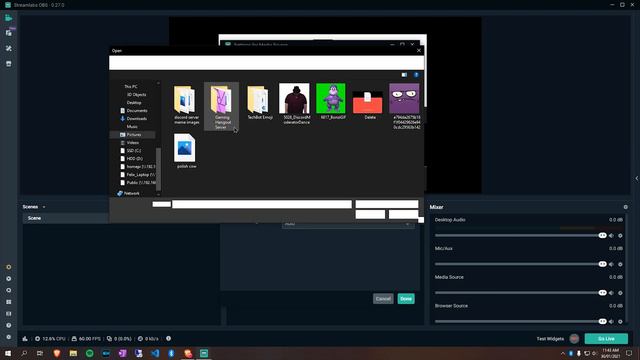Open the help question mark sidebar icon
640x360 pixels.
9,325
